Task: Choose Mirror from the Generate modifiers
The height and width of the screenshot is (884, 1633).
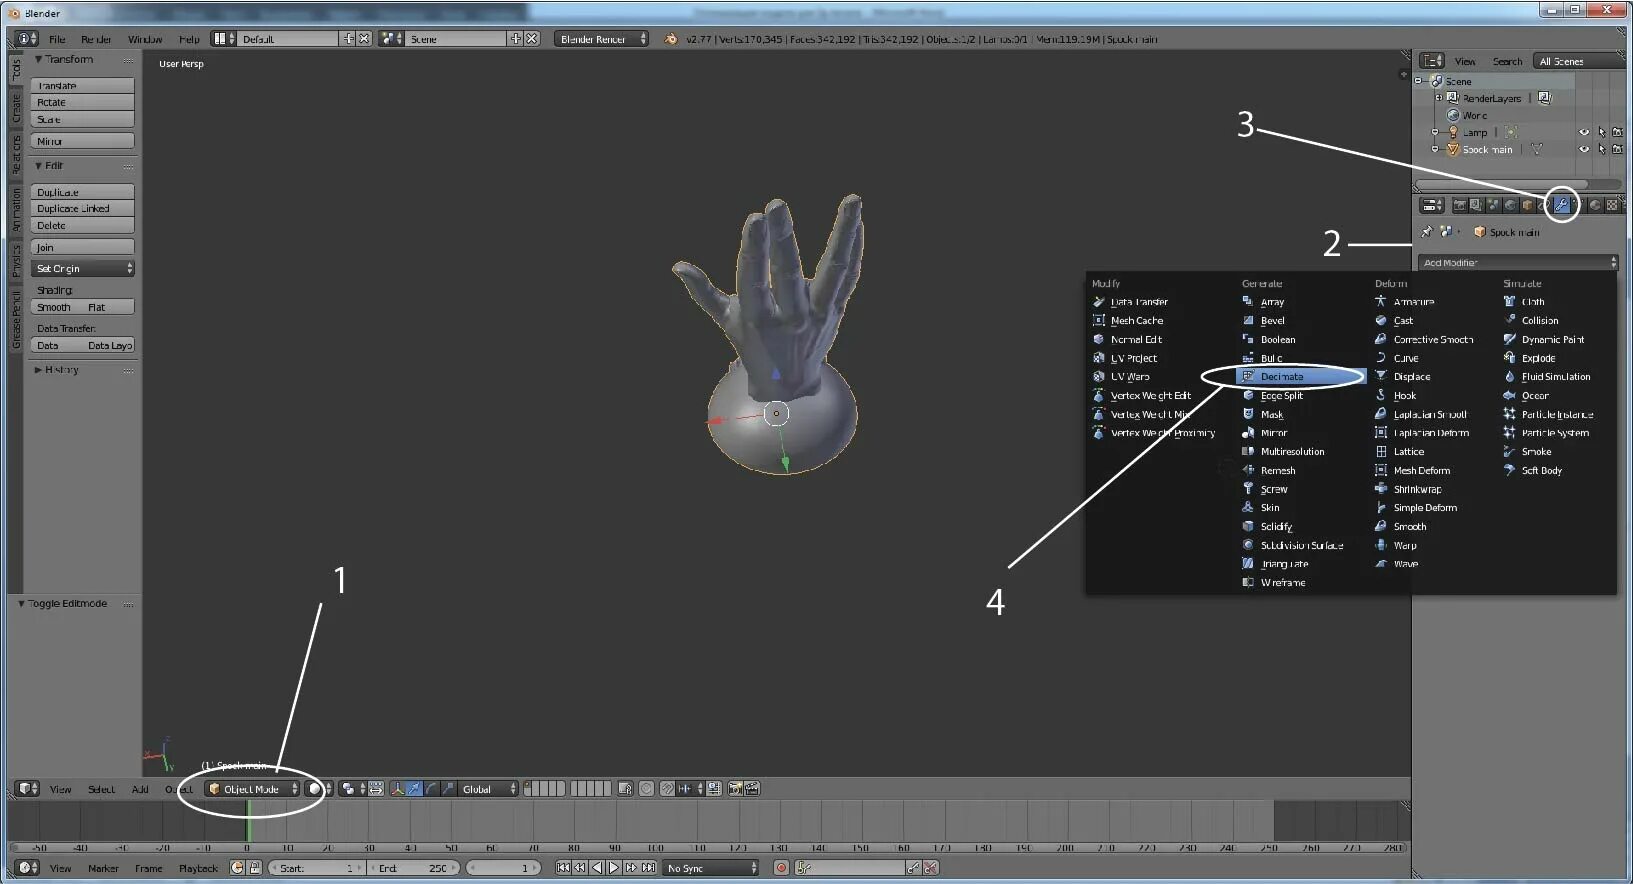Action: [1274, 433]
